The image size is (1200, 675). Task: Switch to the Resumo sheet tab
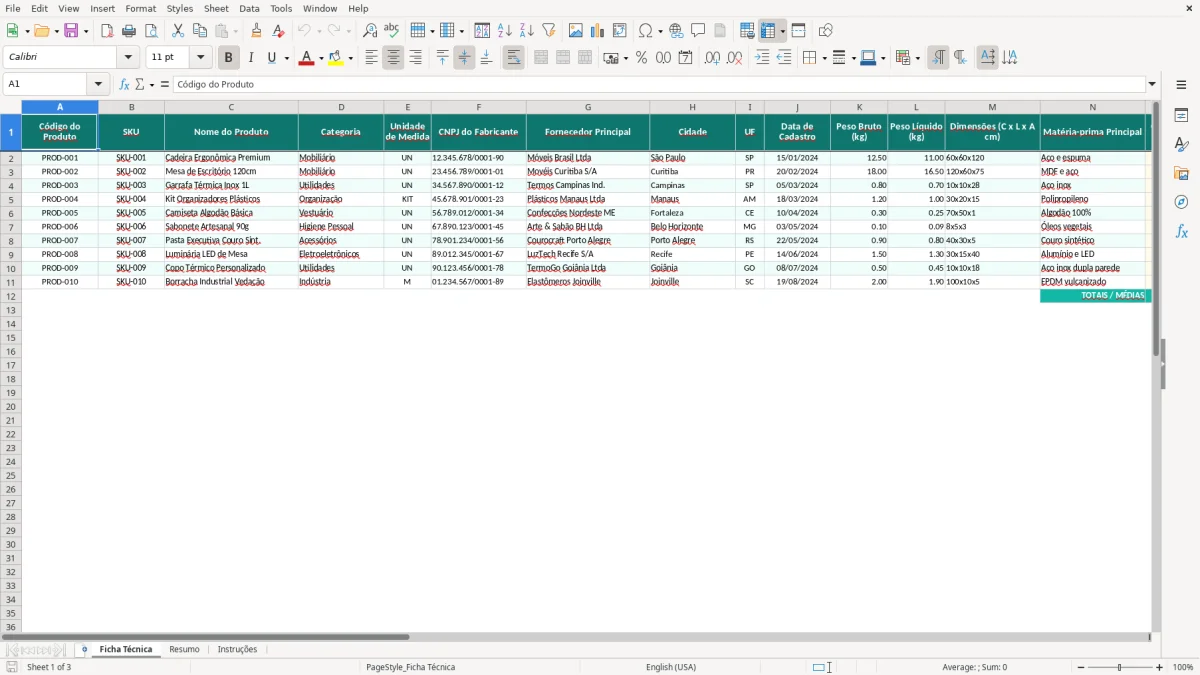click(x=184, y=650)
